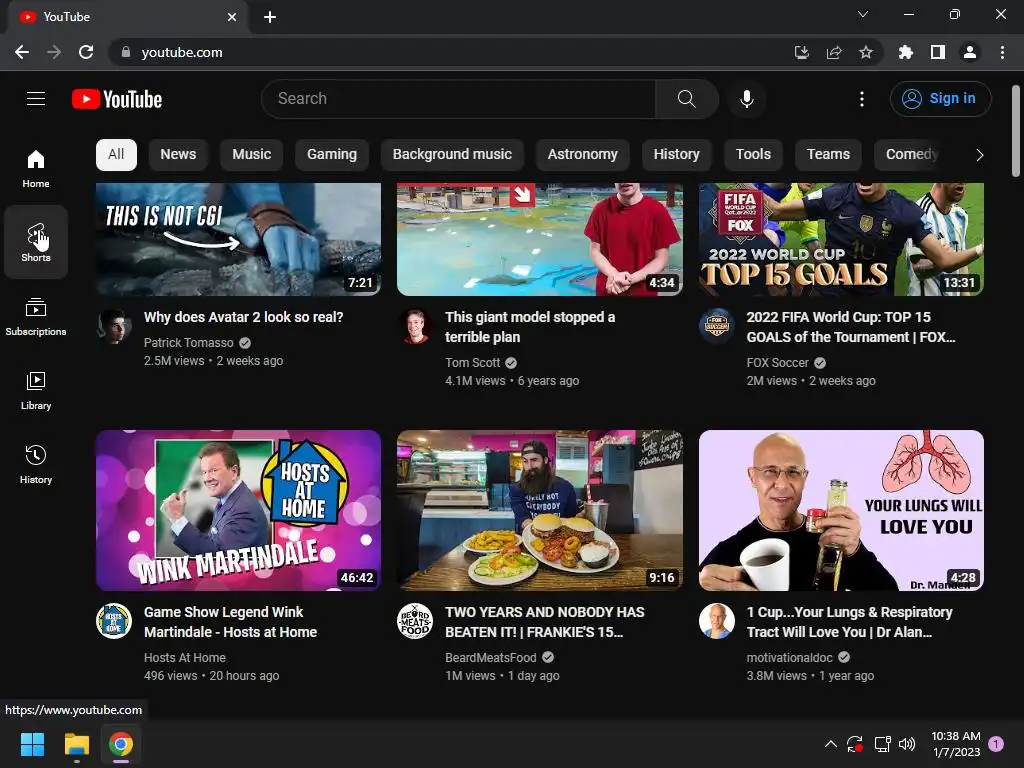
Task: Select the Teams category chip
Action: click(x=828, y=155)
